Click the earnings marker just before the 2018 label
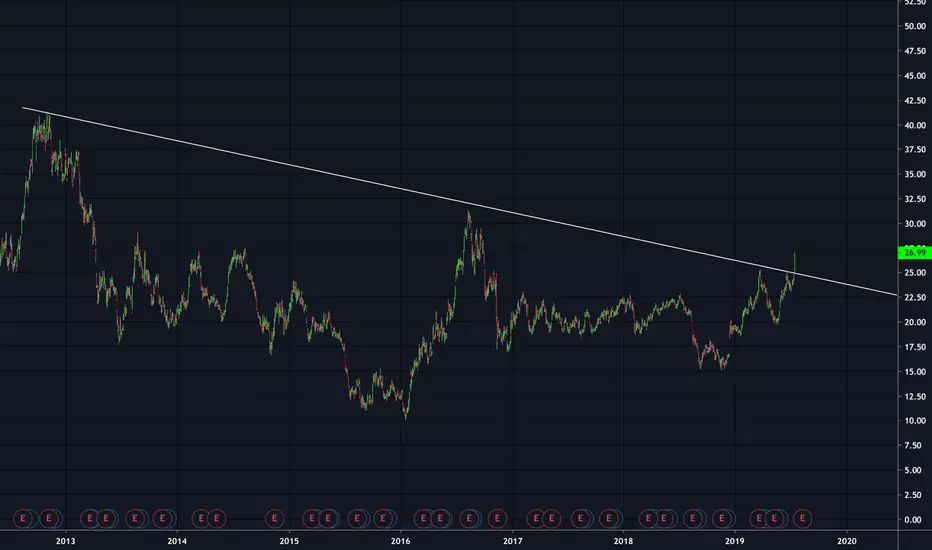932x550 pixels. tap(609, 518)
